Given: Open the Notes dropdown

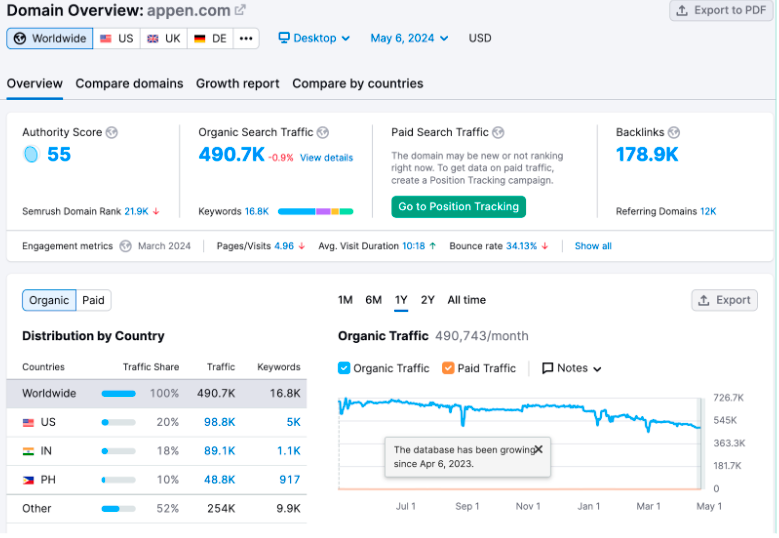Looking at the screenshot, I should [x=571, y=369].
